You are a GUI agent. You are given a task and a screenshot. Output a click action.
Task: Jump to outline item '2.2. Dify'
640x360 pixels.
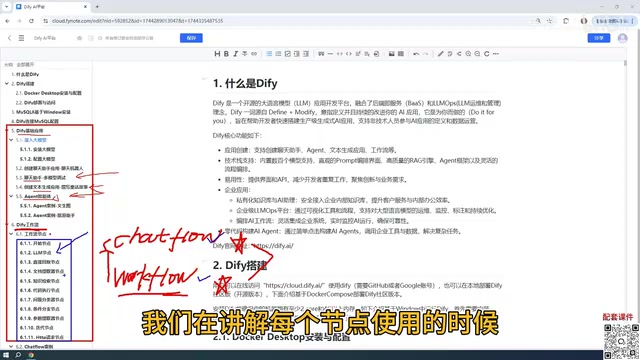coord(36,102)
